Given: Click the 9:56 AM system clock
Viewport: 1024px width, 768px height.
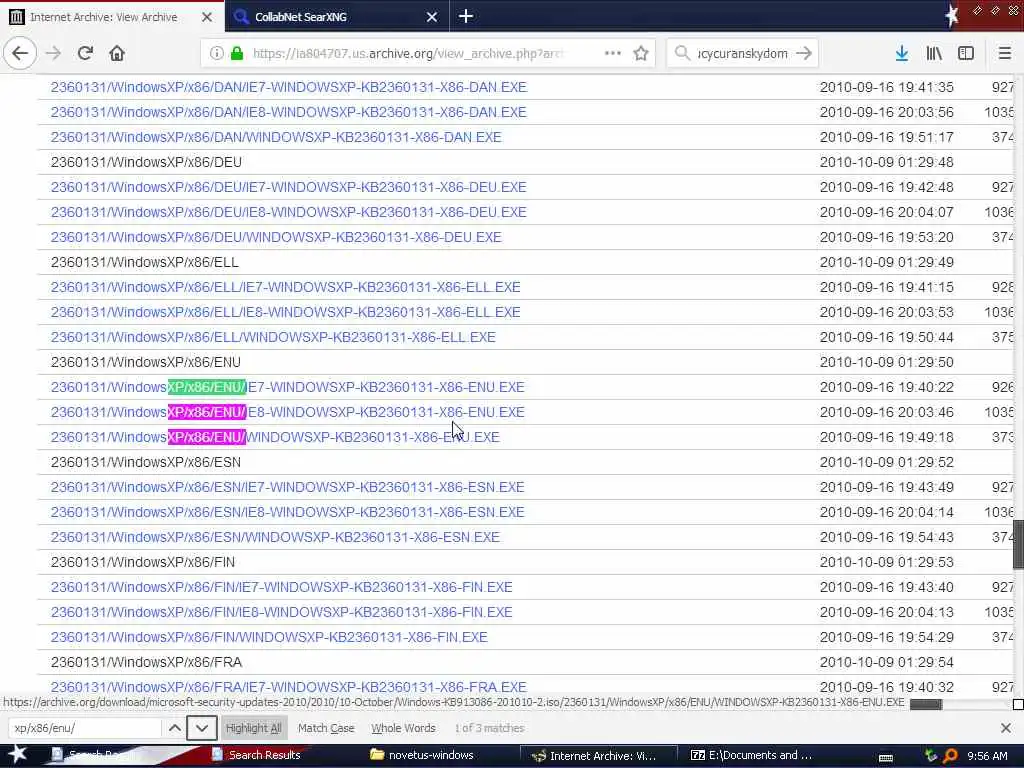Looking at the screenshot, I should [x=987, y=756].
